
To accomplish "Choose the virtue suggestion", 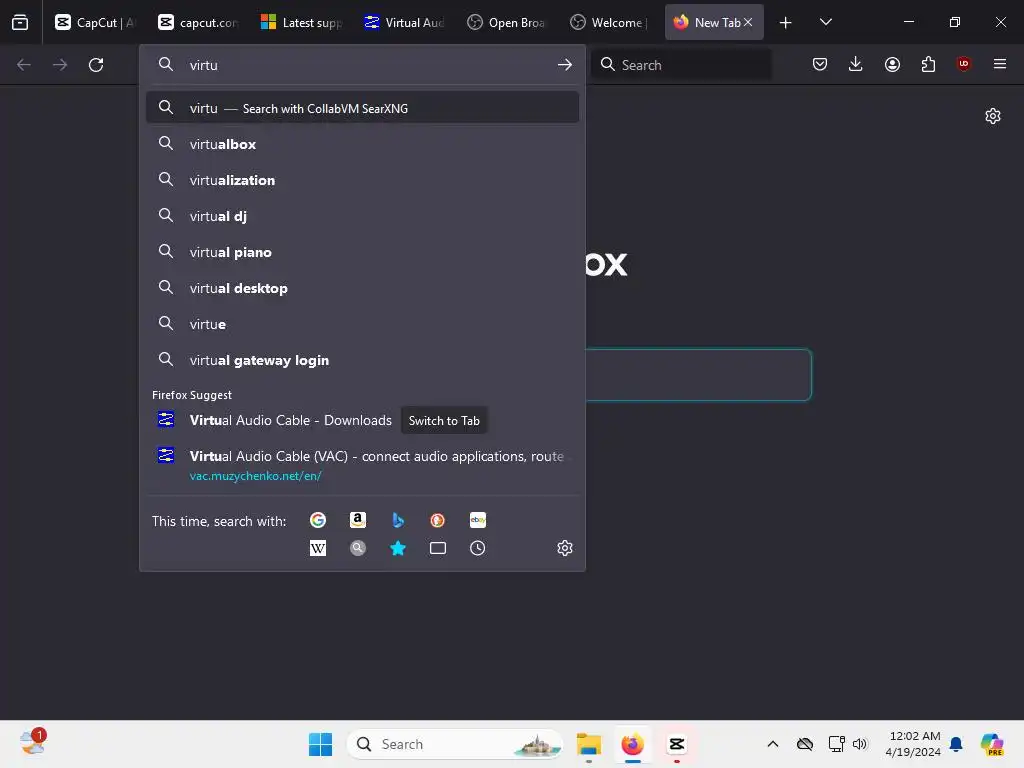I will [362, 323].
